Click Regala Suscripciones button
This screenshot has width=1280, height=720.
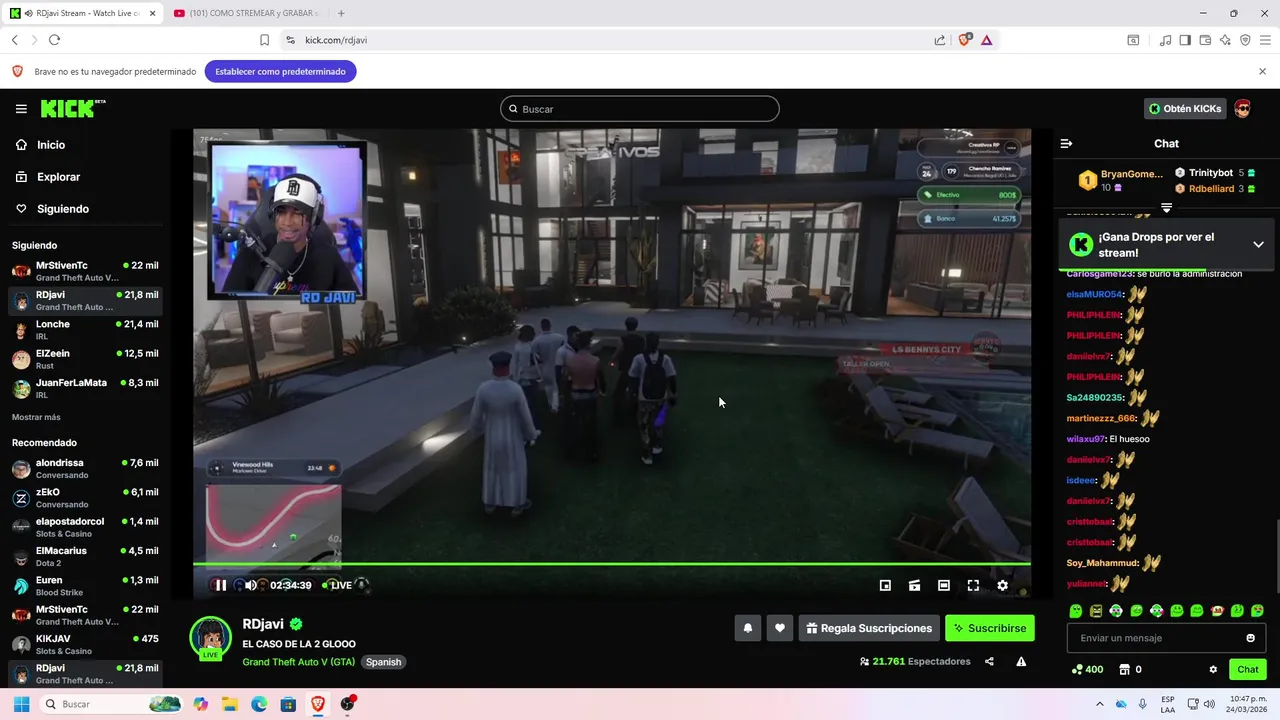(869, 628)
